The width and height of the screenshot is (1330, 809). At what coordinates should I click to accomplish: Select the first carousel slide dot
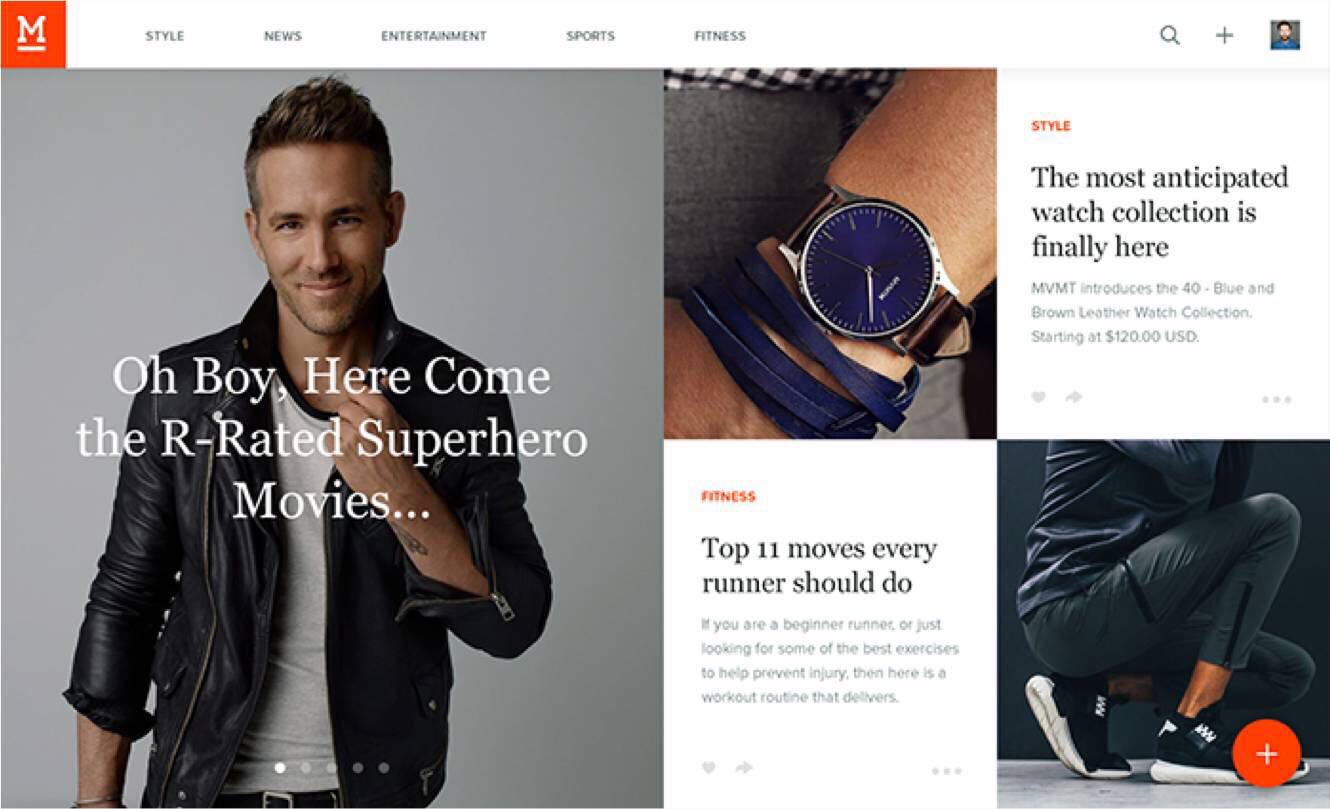[280, 768]
